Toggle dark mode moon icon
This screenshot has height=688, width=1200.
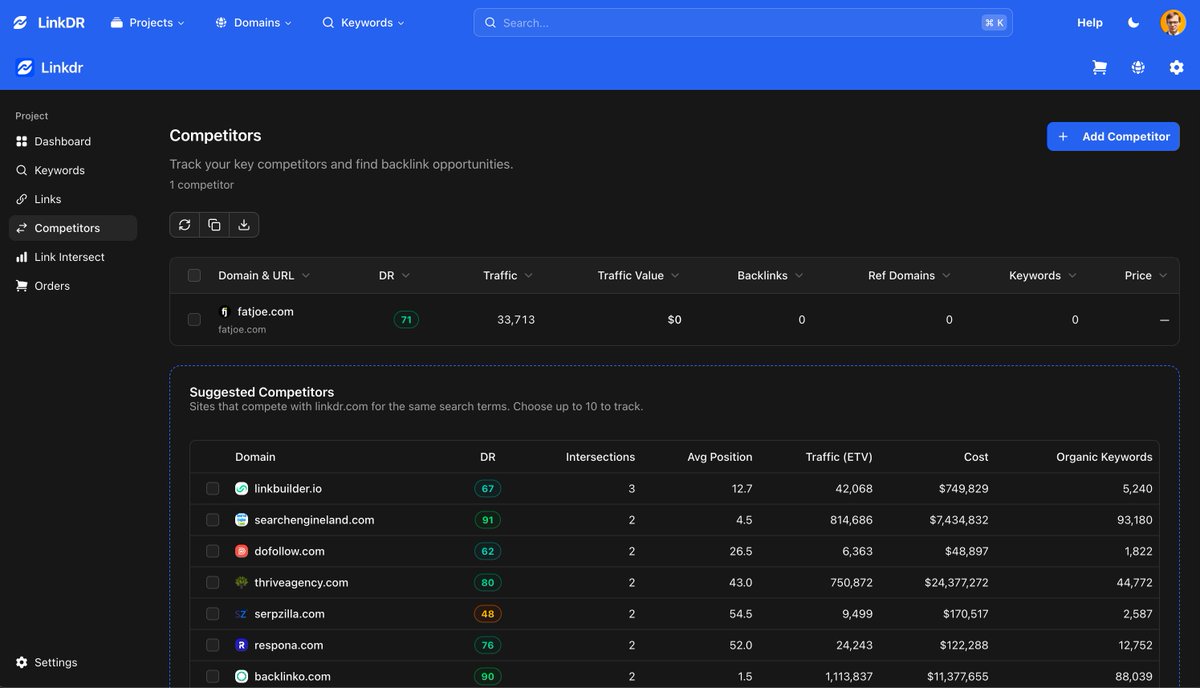(1133, 22)
